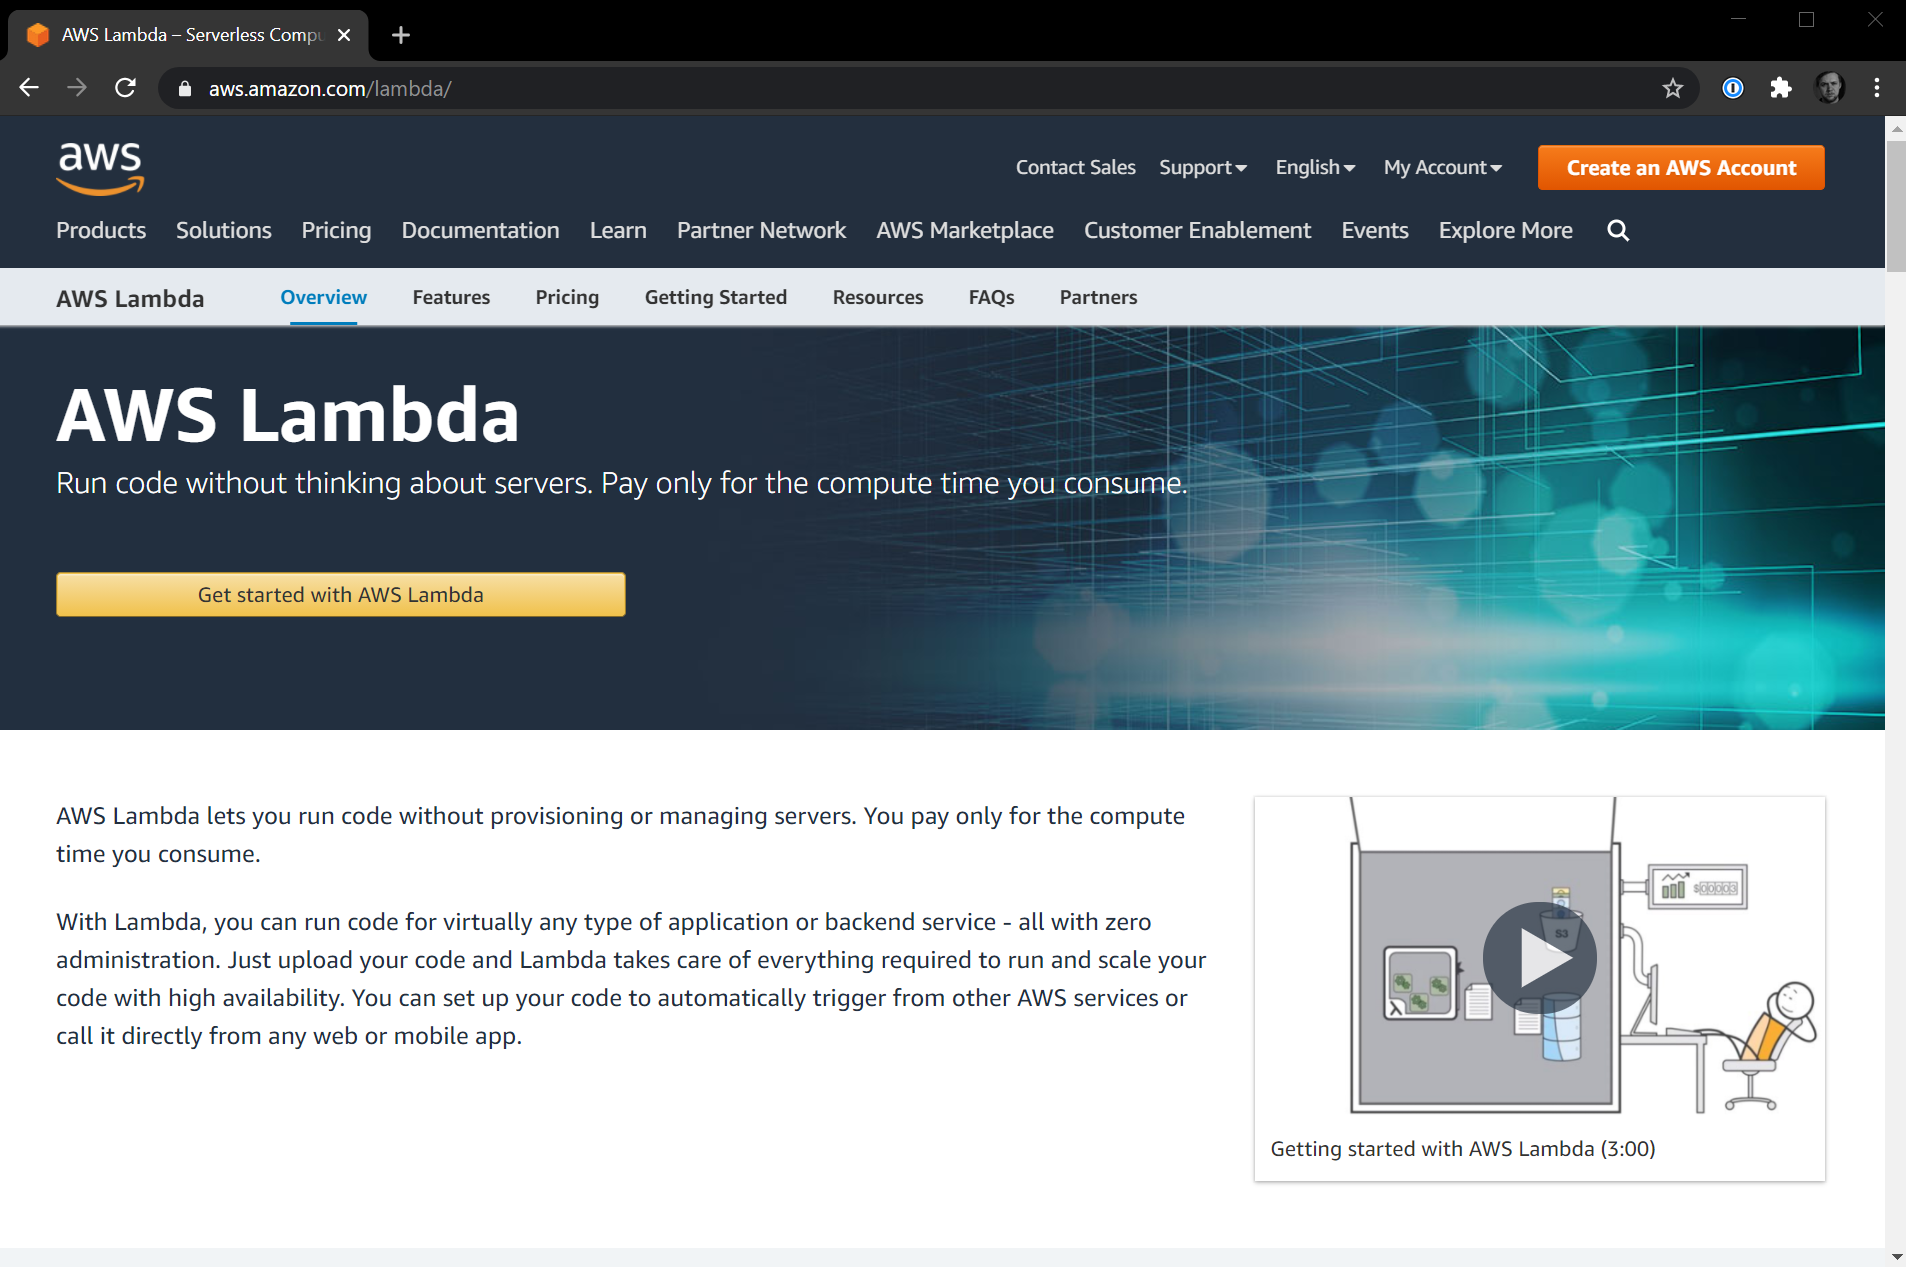Viewport: 1906px width, 1267px height.
Task: Open the Explore More menu
Action: click(1505, 231)
